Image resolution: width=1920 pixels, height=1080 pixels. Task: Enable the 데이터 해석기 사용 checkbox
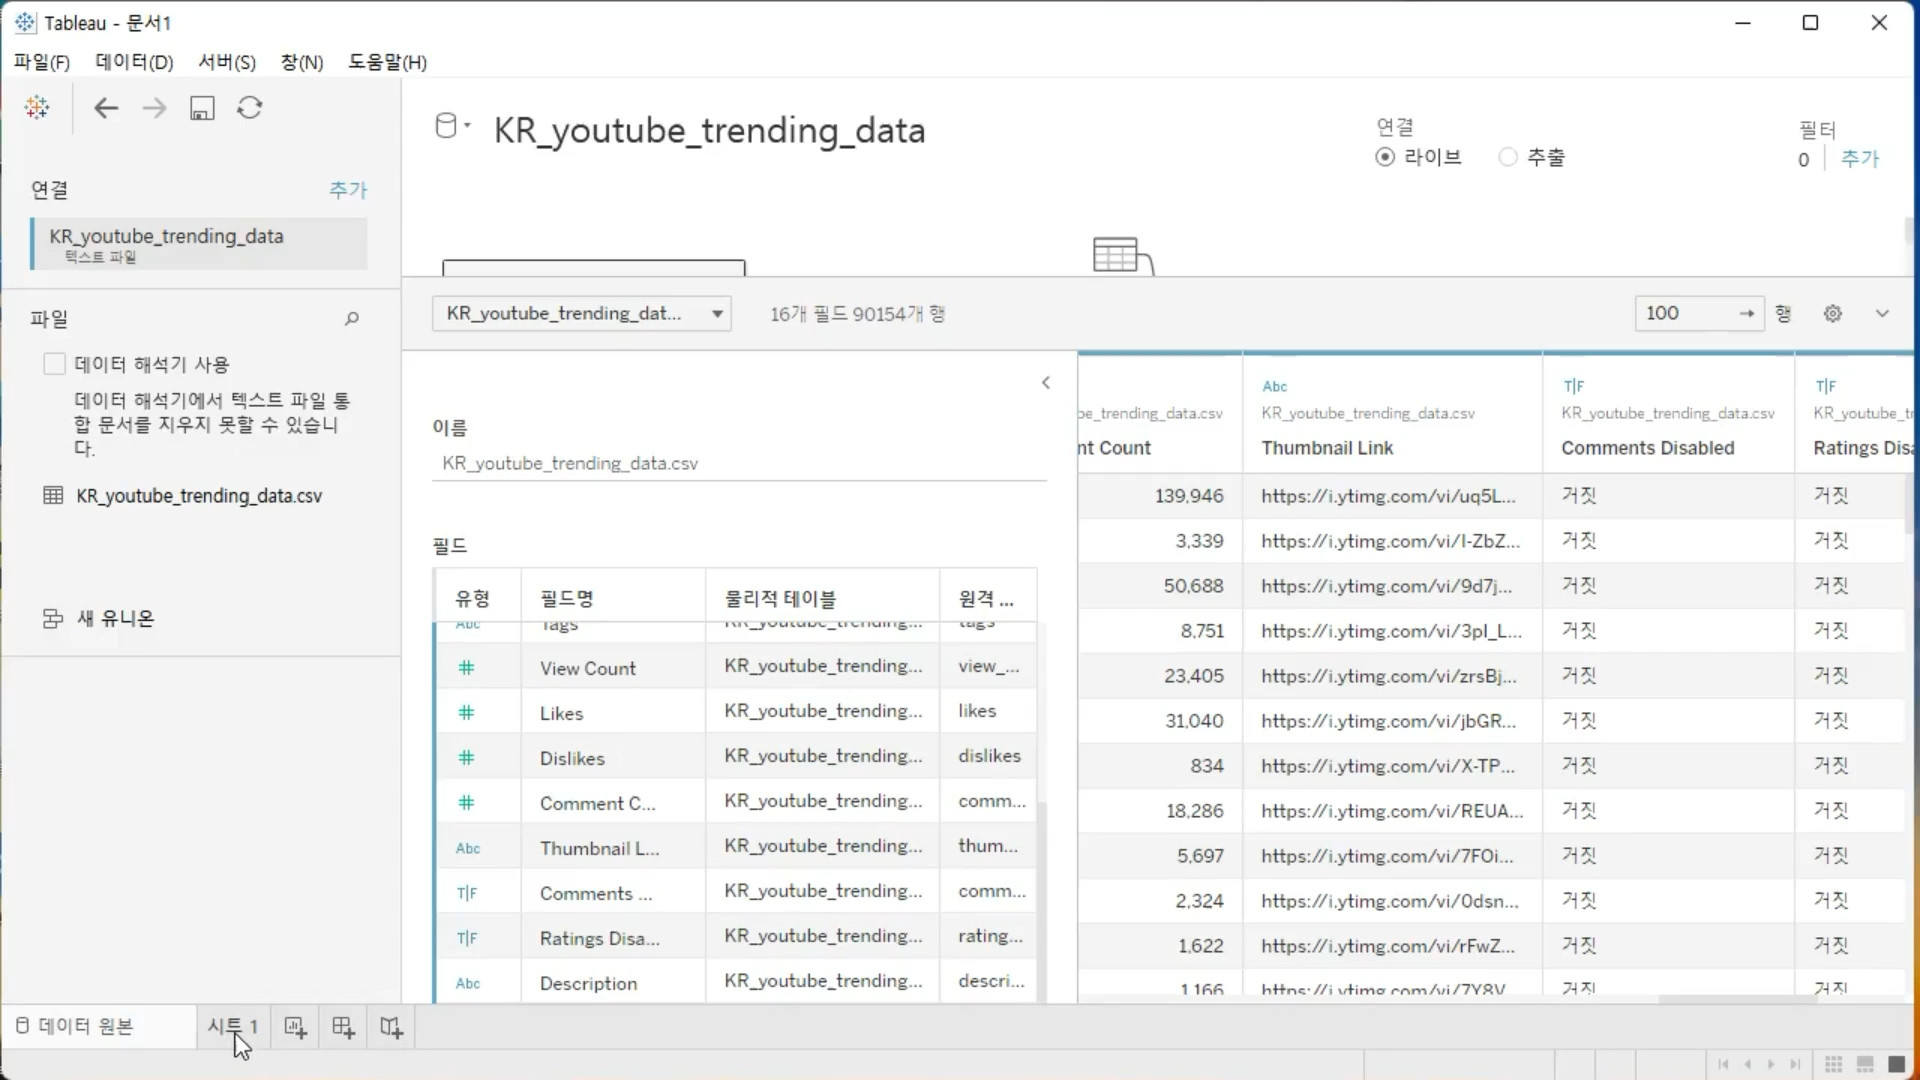click(x=55, y=364)
